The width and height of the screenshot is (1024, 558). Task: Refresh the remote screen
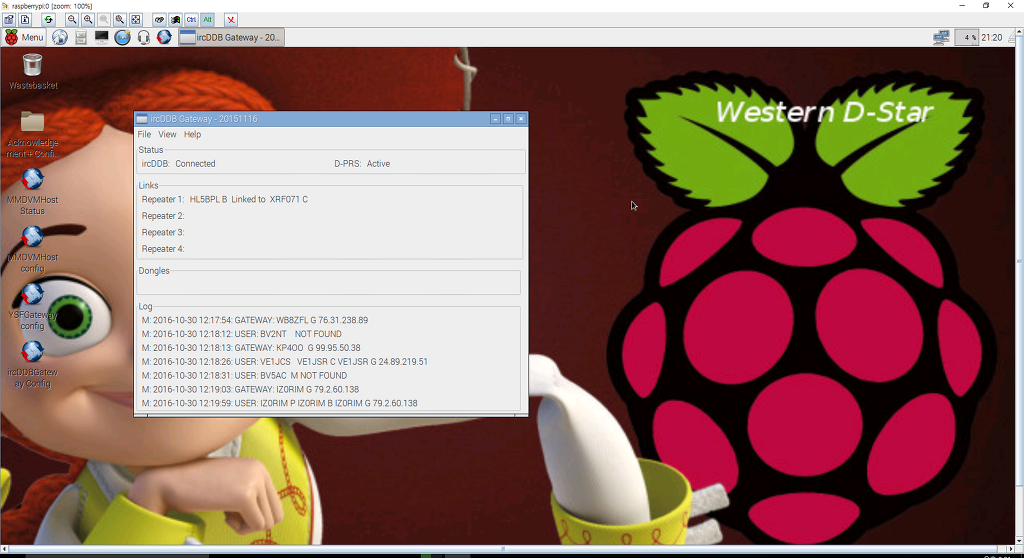click(48, 20)
